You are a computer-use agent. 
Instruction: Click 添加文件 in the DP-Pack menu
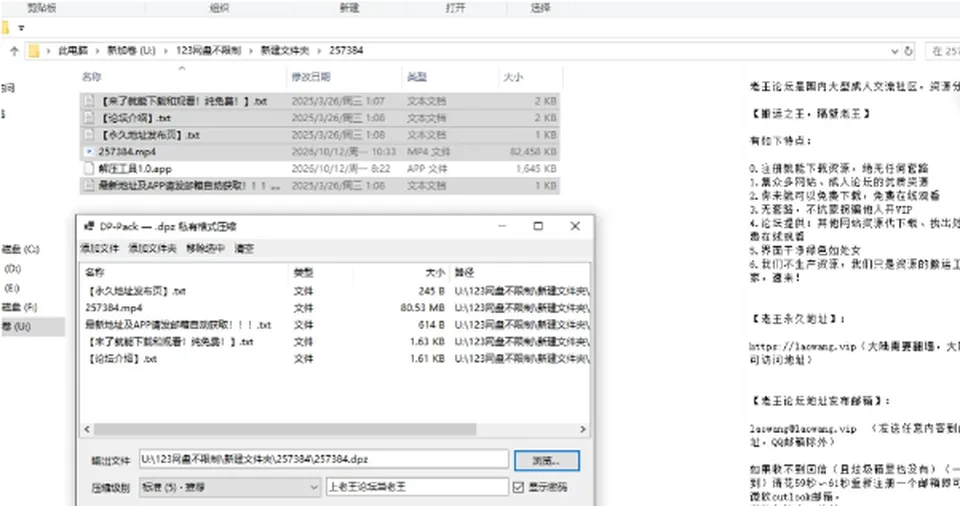pyautogui.click(x=100, y=248)
